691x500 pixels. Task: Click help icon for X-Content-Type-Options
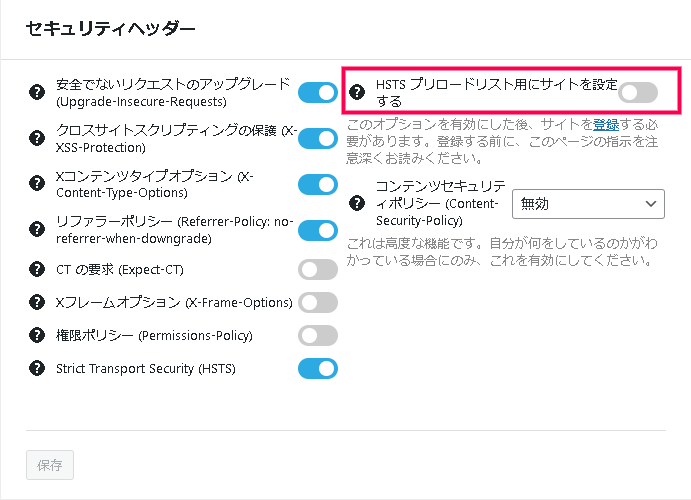pyautogui.click(x=37, y=183)
